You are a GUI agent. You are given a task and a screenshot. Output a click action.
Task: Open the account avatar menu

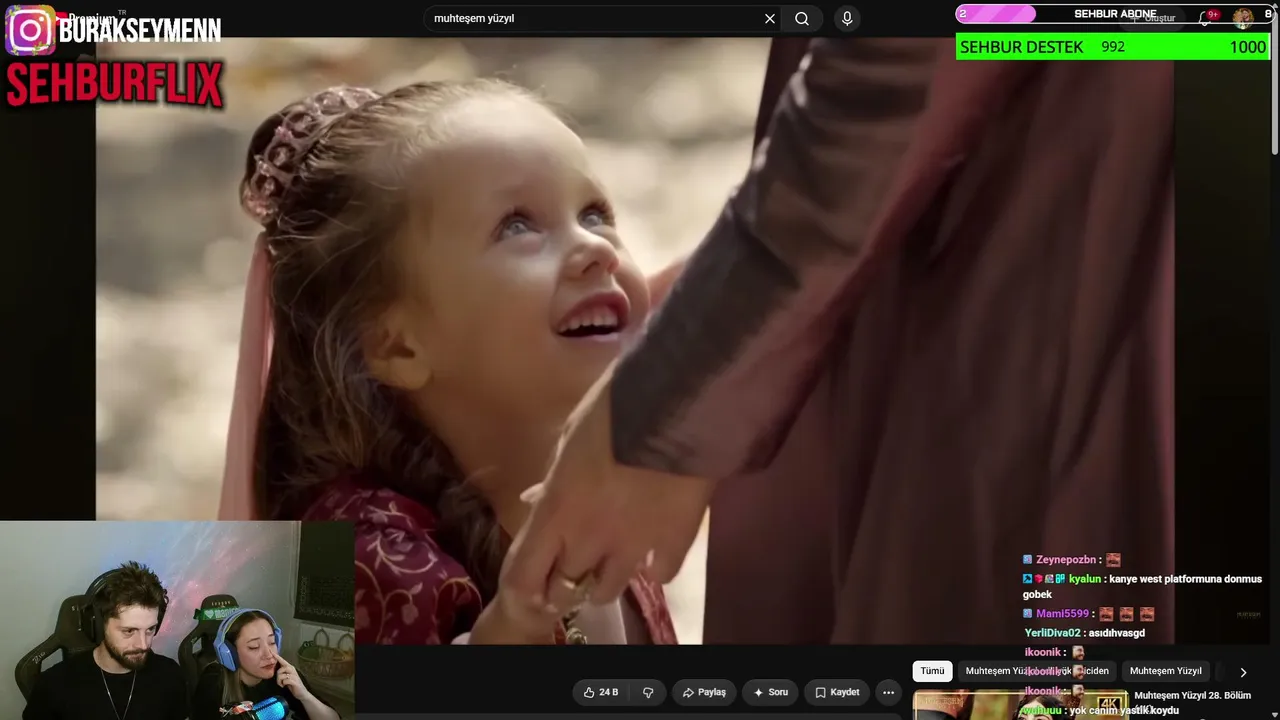tap(1242, 17)
